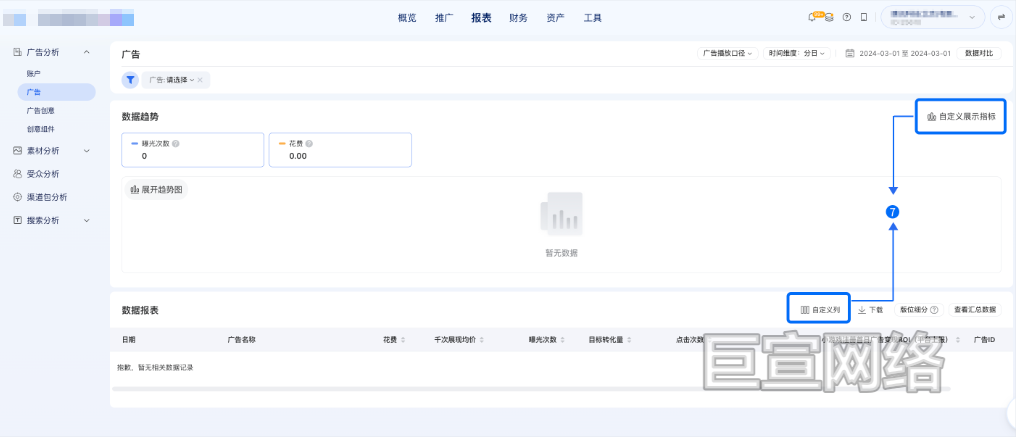Viewport: 1017px width, 440px height.
Task: Go to 资产 top navigation tab
Action: point(555,18)
